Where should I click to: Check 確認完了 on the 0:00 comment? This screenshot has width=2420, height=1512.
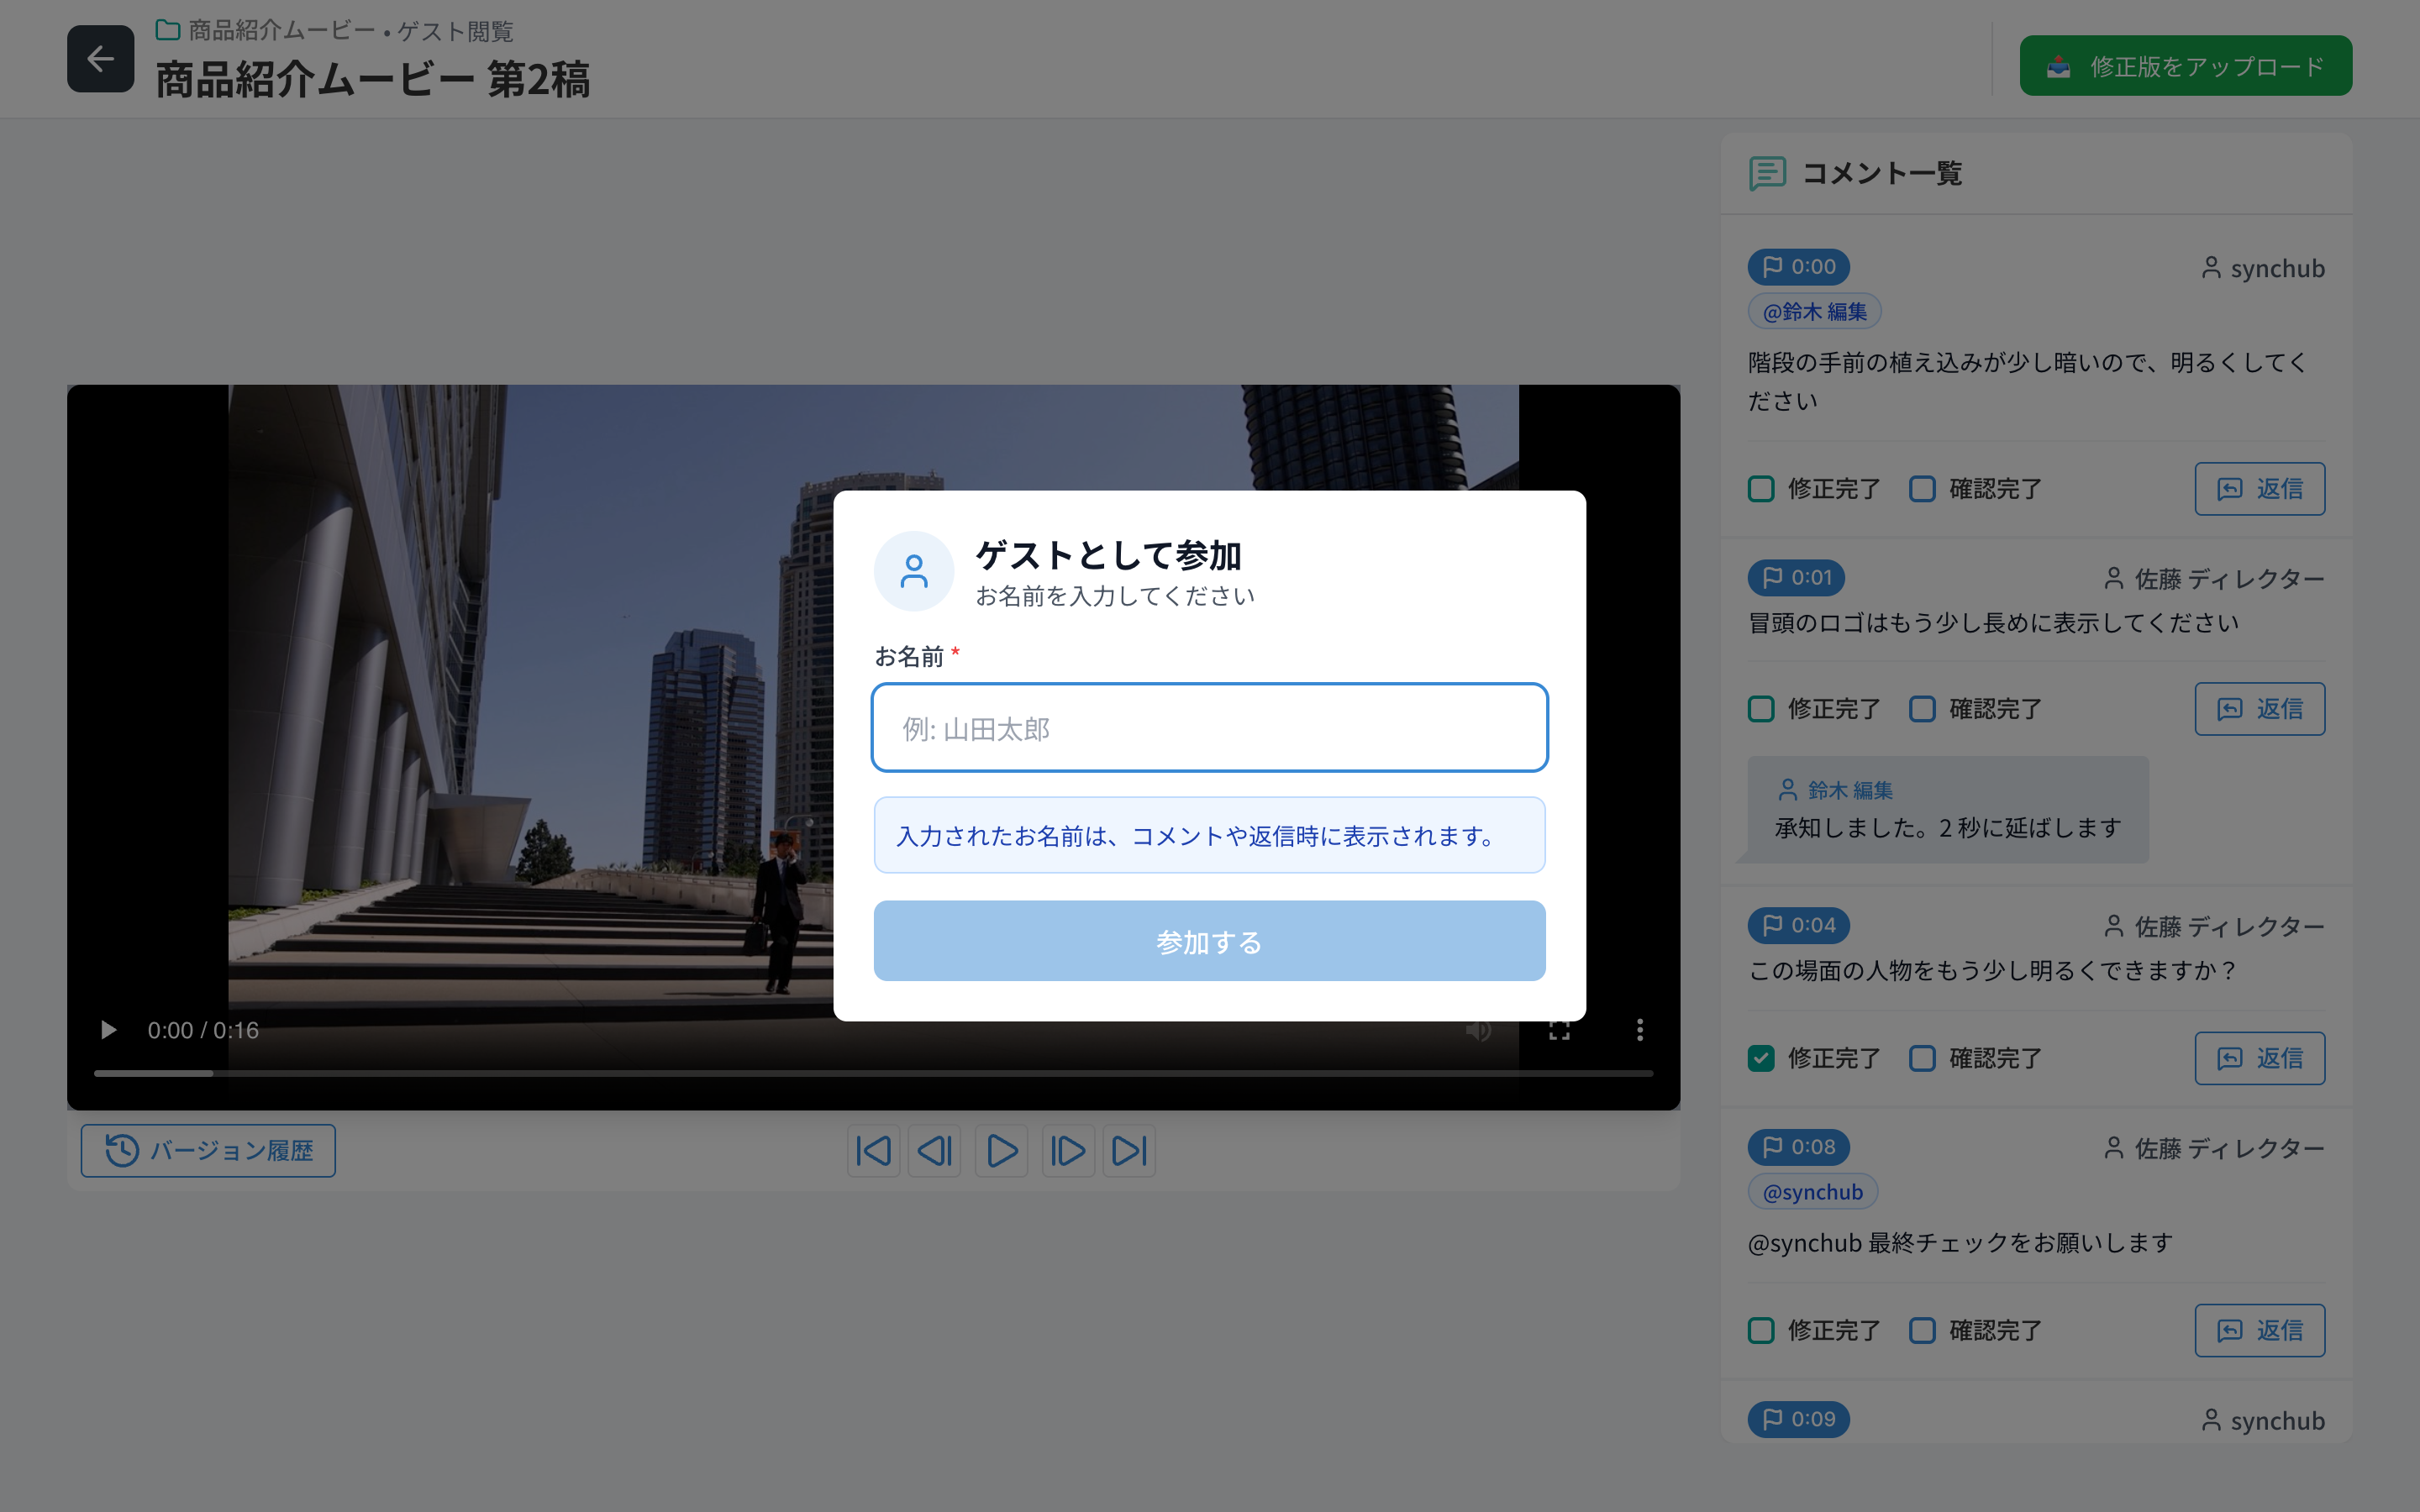[1922, 489]
